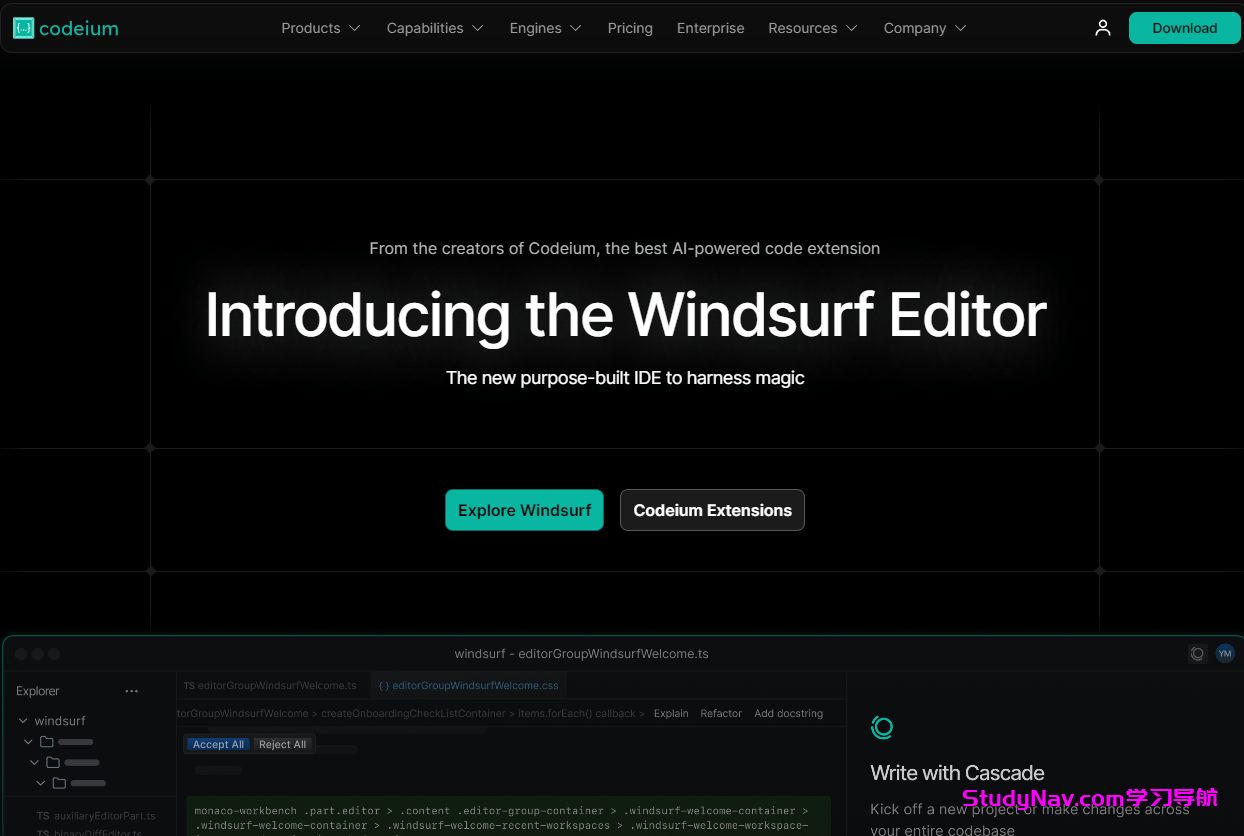
Task: Click Explain in the breadcrumb action bar
Action: [671, 713]
